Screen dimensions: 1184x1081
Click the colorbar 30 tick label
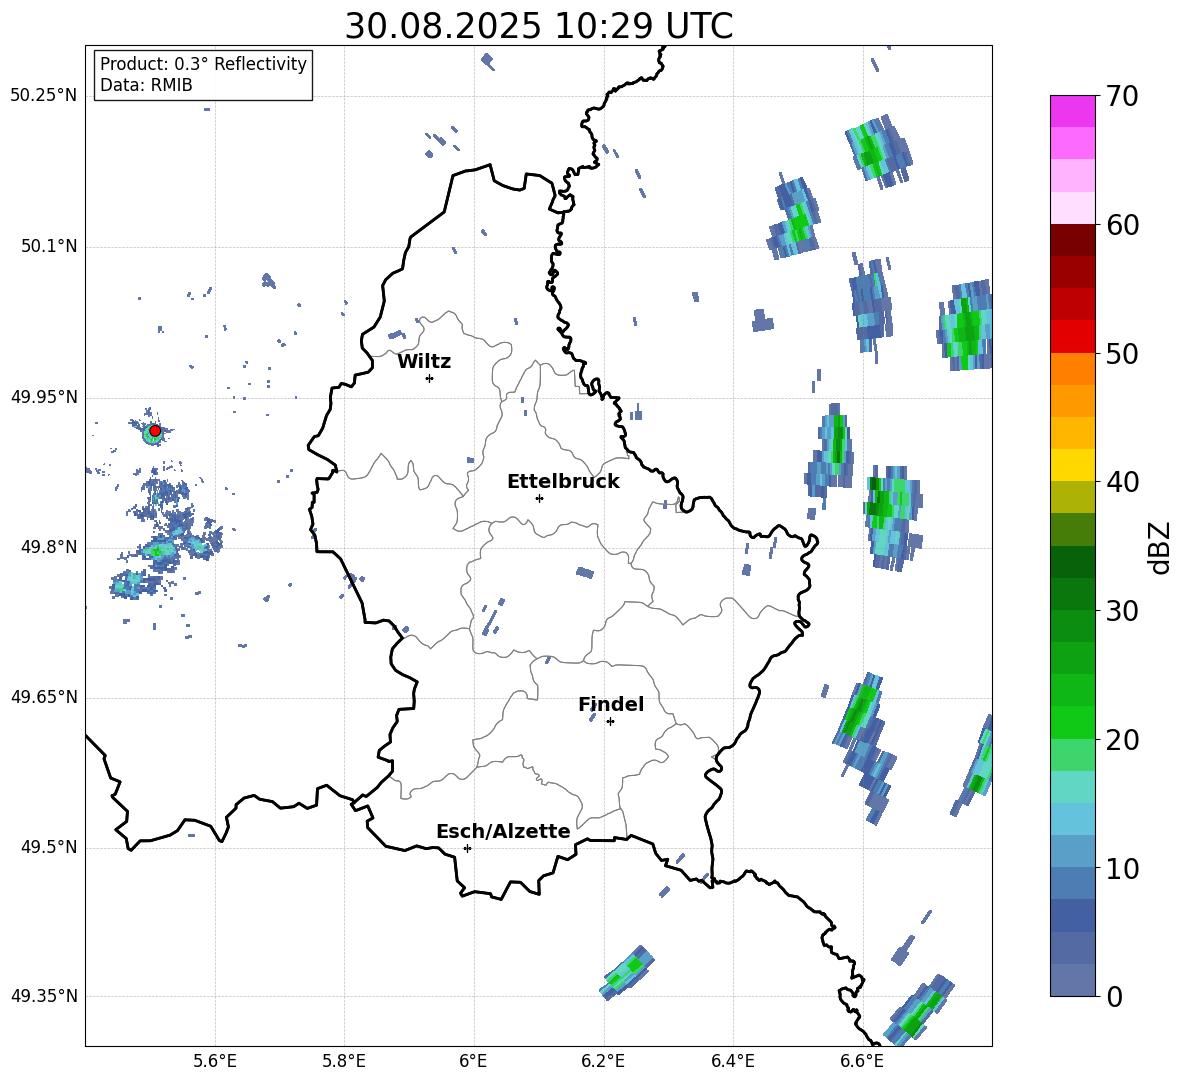click(1122, 611)
